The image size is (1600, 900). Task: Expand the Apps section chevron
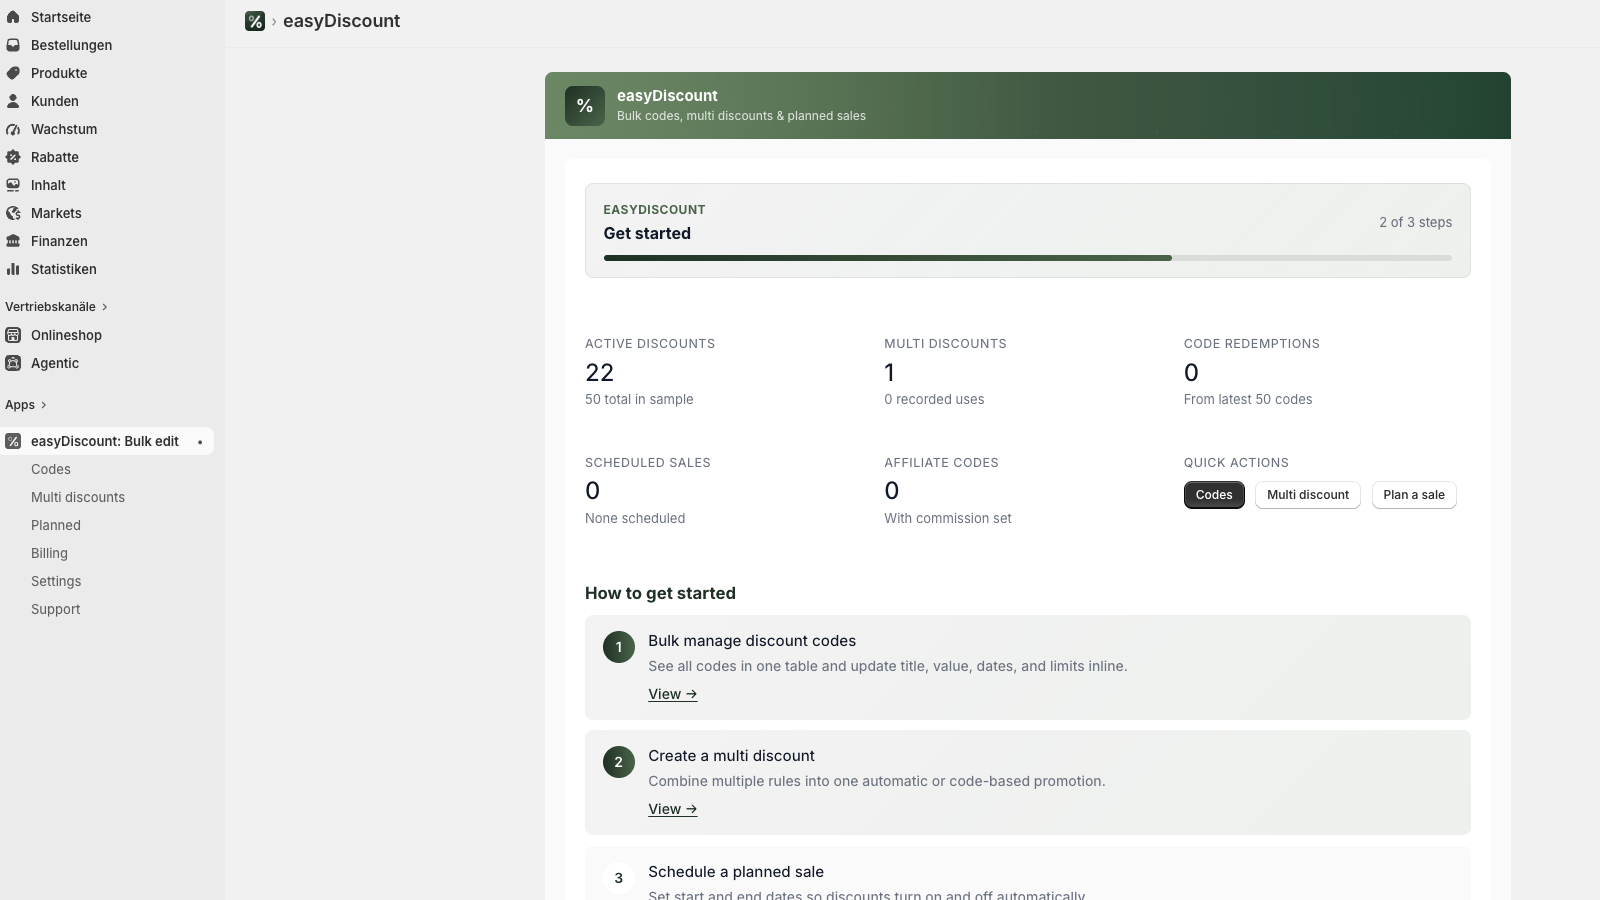tap(44, 405)
